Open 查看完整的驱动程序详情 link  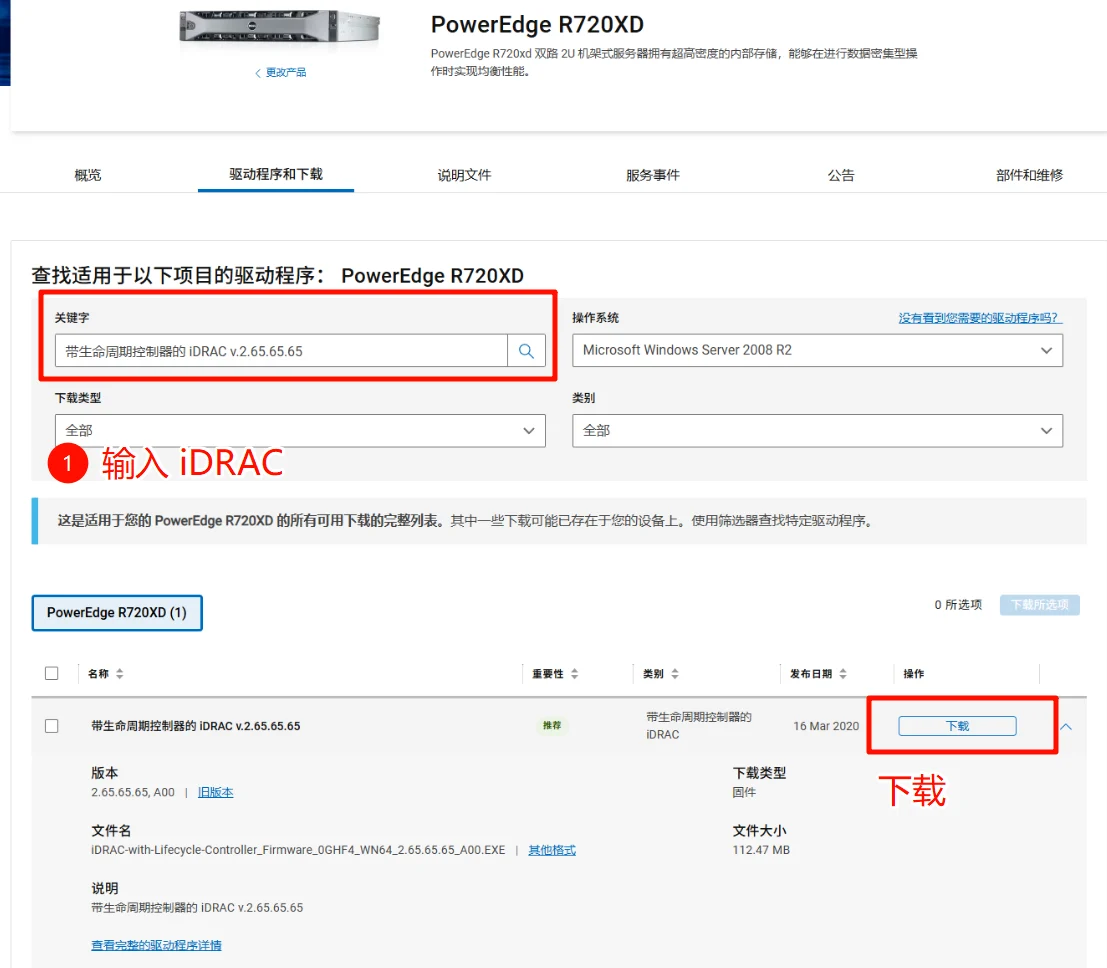(156, 945)
